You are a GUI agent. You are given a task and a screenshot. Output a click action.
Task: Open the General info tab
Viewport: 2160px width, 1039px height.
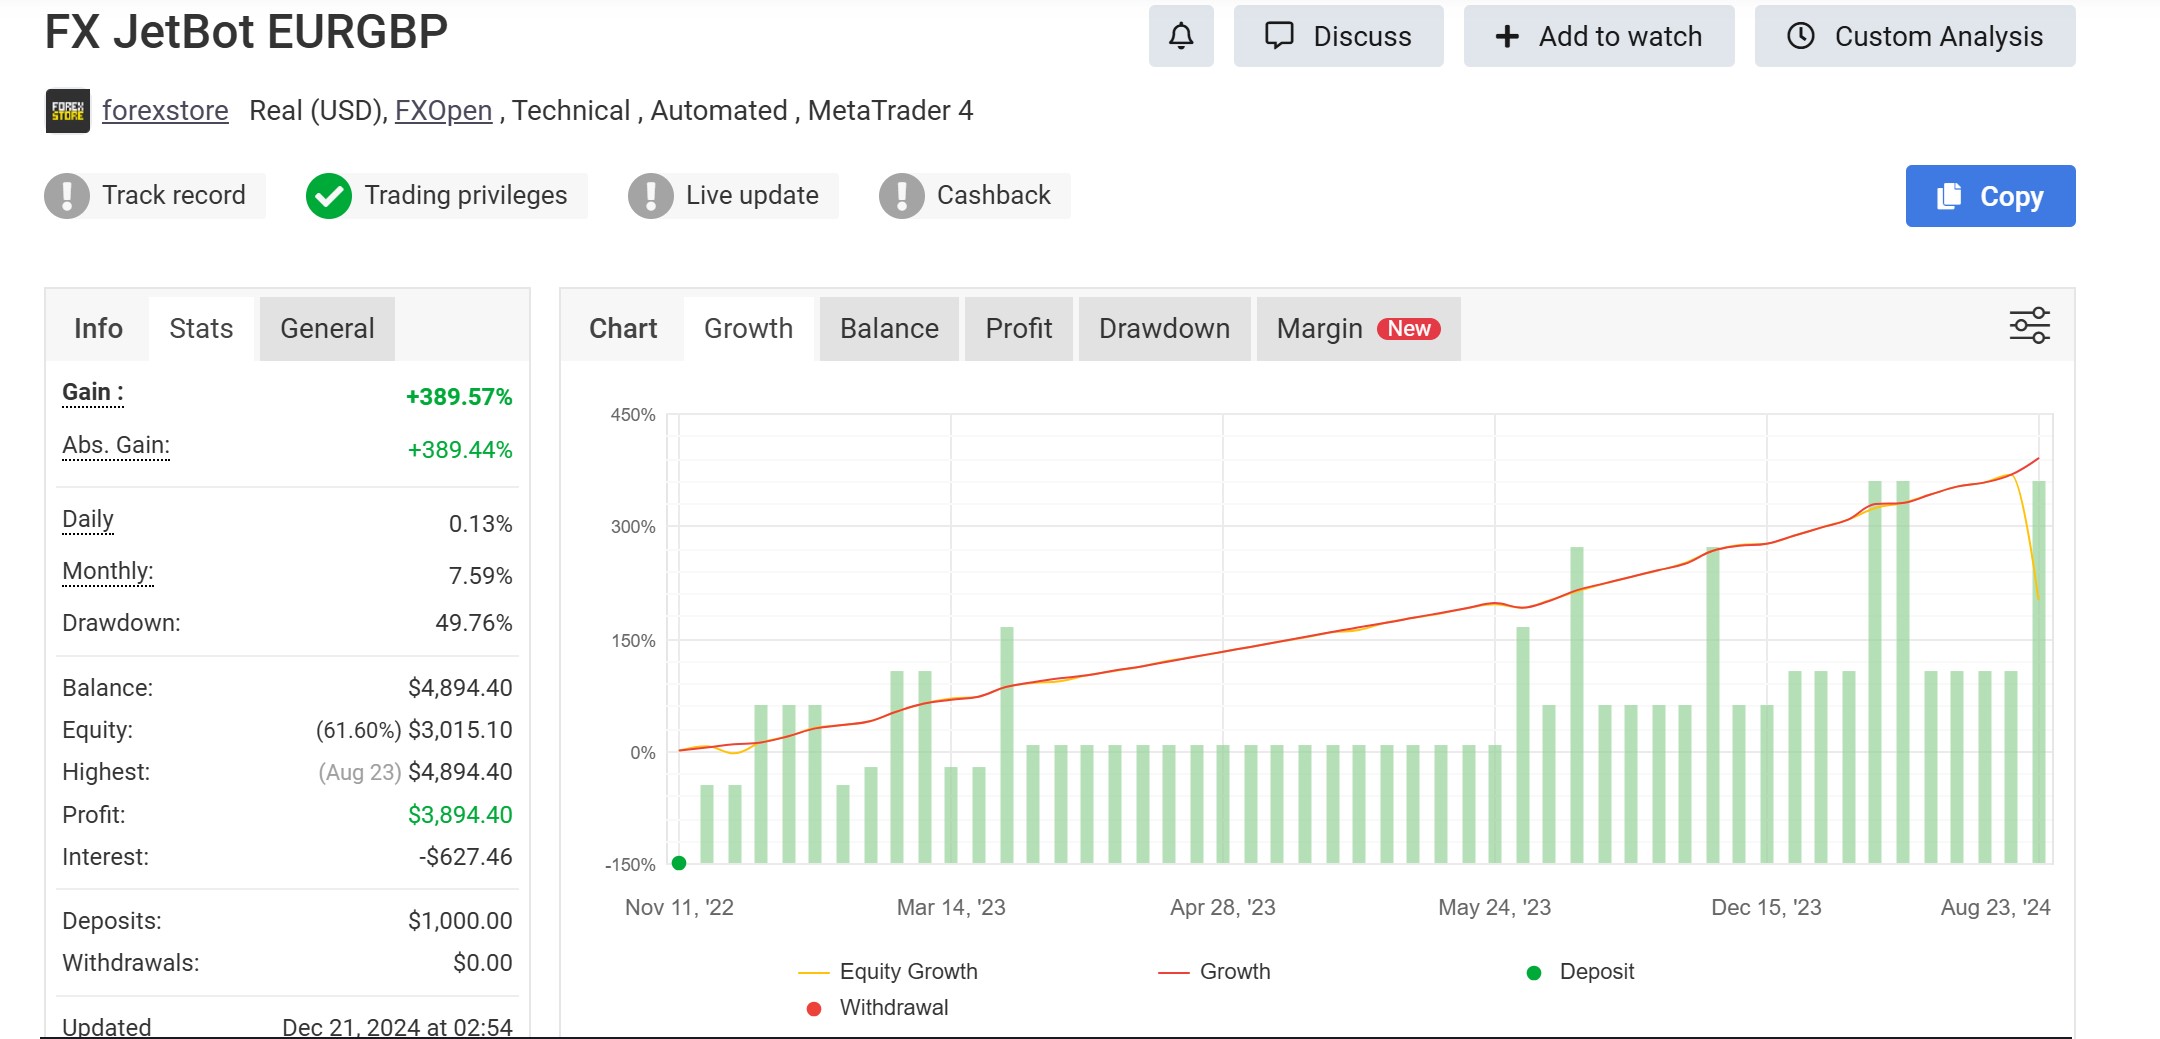click(326, 328)
